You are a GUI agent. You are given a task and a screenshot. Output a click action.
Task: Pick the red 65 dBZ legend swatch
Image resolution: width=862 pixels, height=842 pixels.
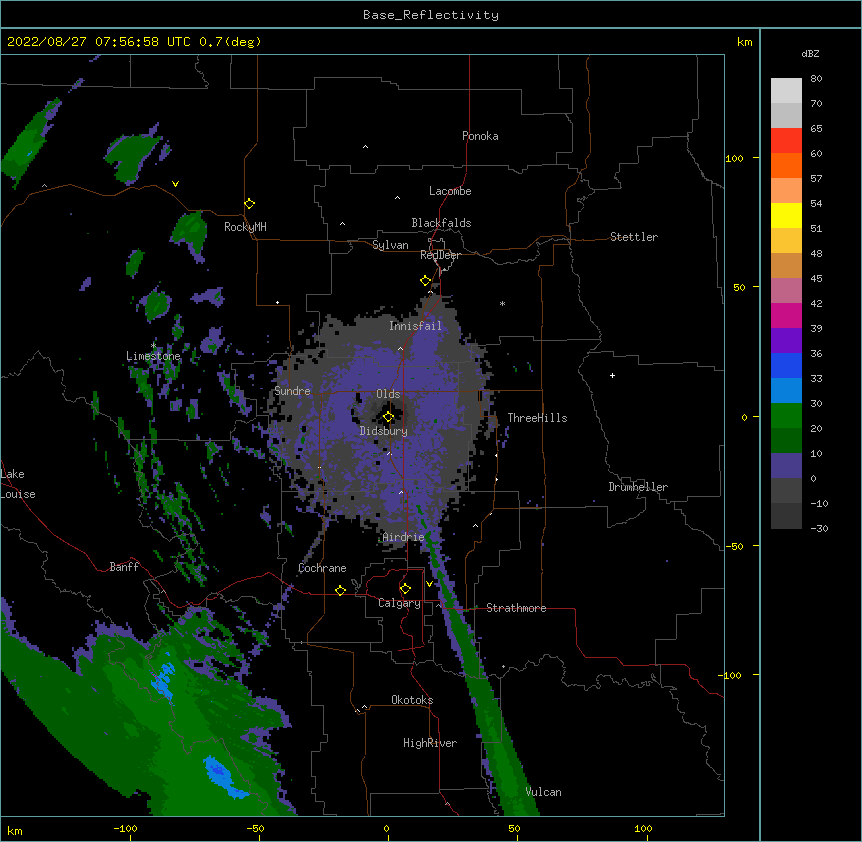point(786,141)
